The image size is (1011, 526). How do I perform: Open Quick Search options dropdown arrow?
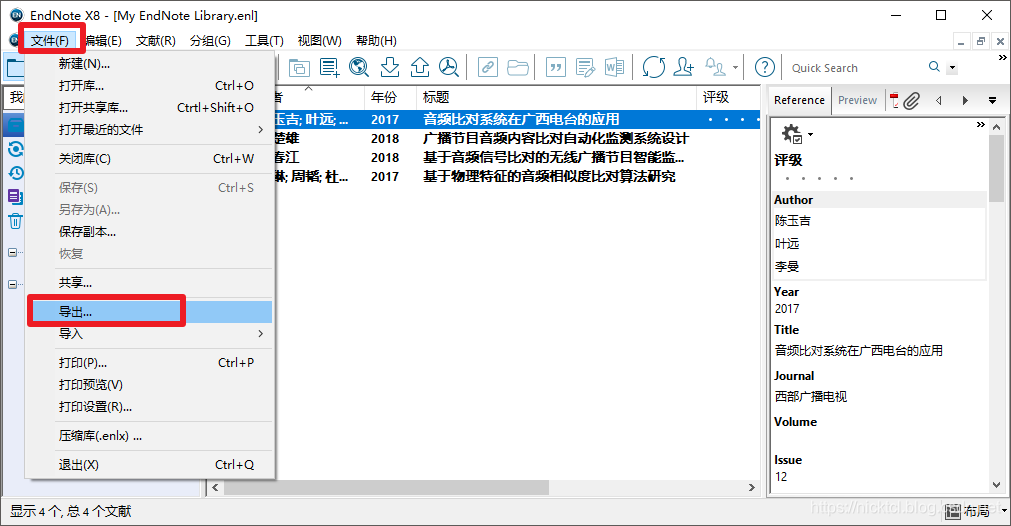pos(952,68)
